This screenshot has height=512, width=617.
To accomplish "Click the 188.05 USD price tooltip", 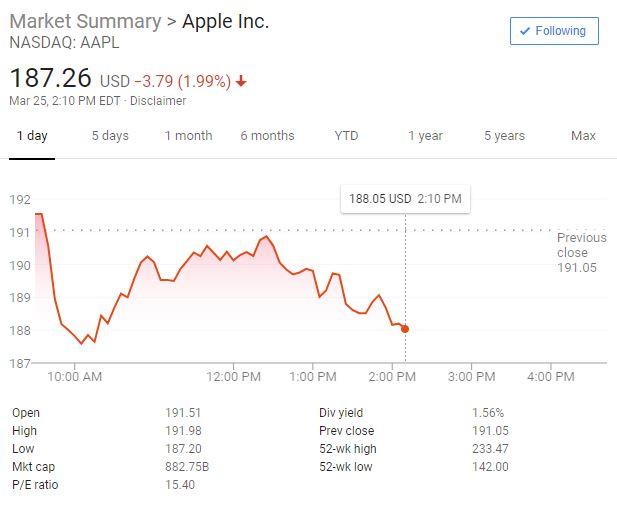I will 405,199.
